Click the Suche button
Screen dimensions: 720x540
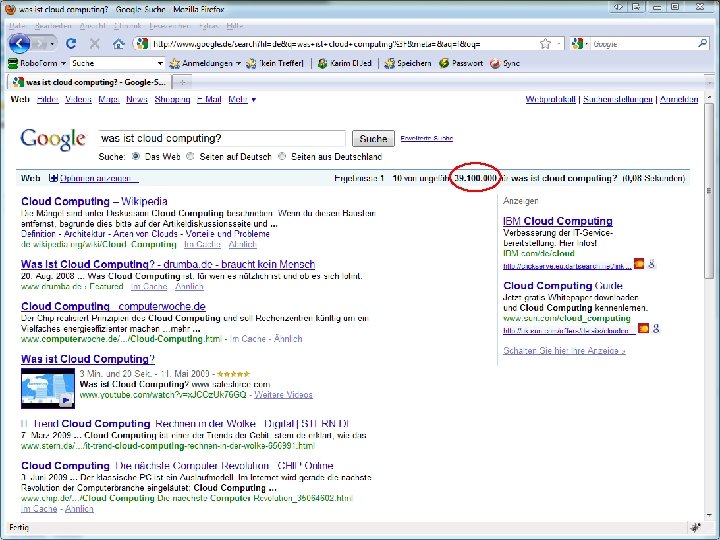pos(373,139)
